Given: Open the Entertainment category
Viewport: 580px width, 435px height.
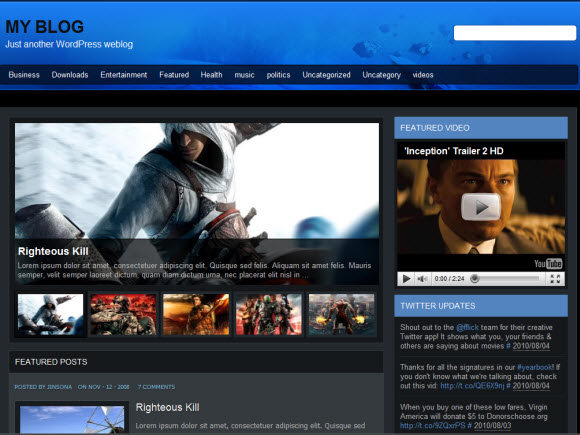Looking at the screenshot, I should [x=124, y=75].
